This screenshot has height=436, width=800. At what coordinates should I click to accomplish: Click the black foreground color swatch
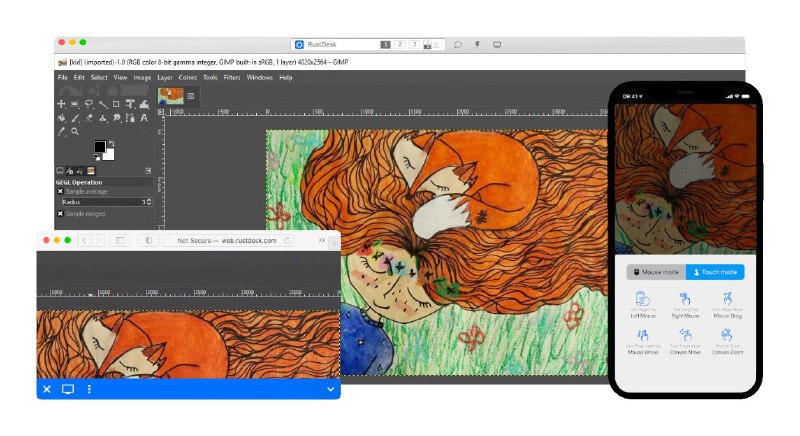[x=100, y=147]
